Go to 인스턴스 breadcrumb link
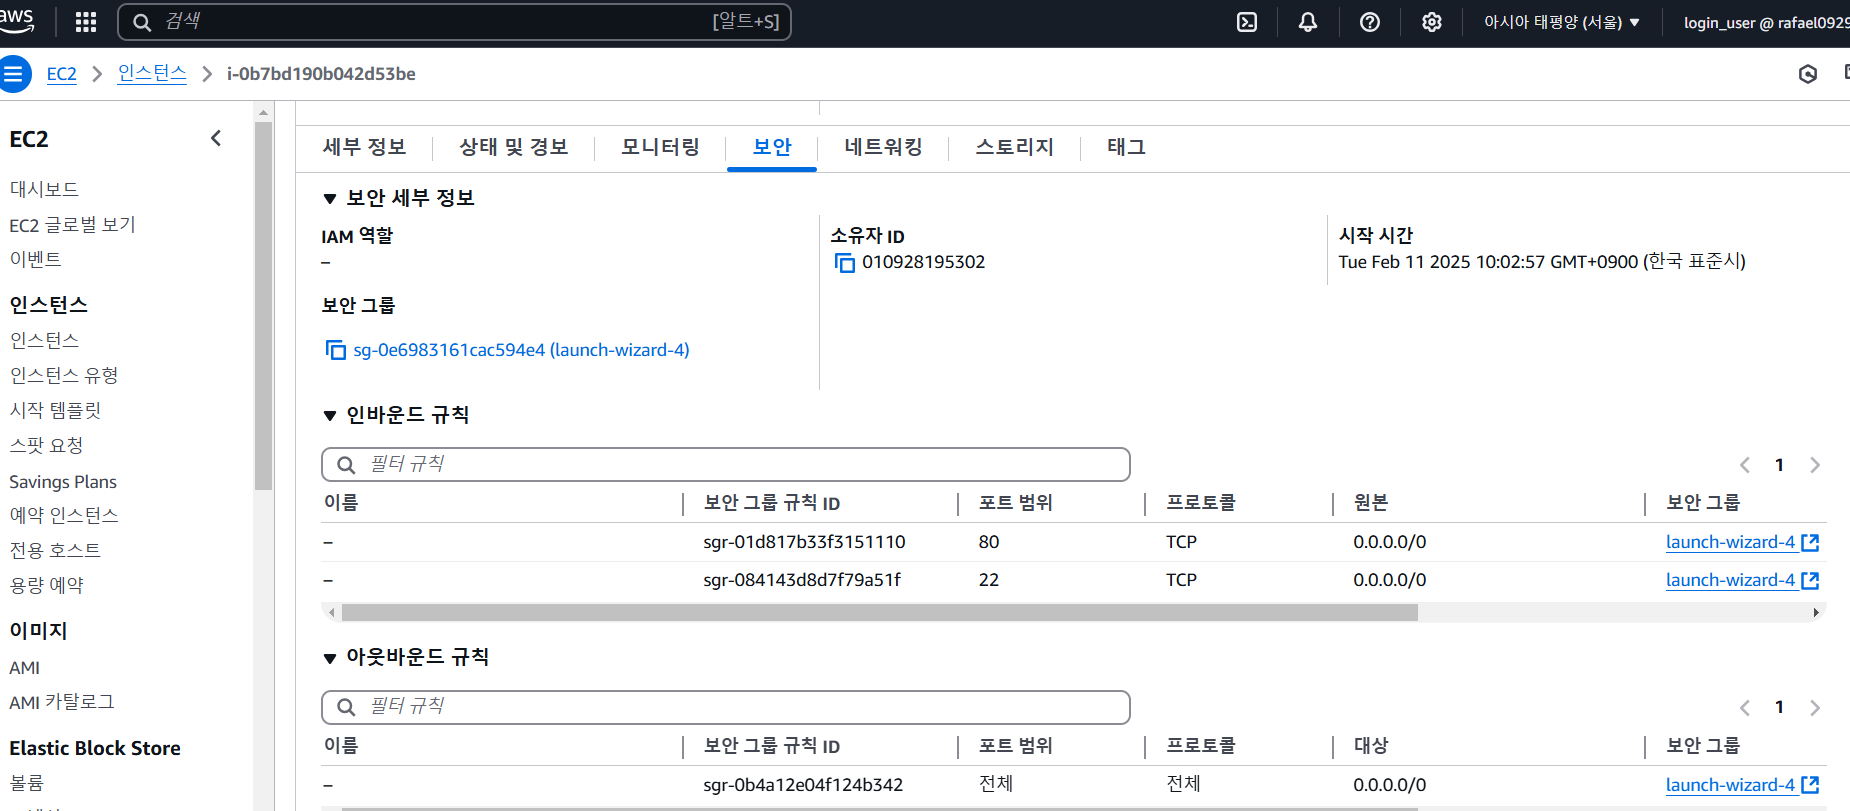 (x=152, y=73)
